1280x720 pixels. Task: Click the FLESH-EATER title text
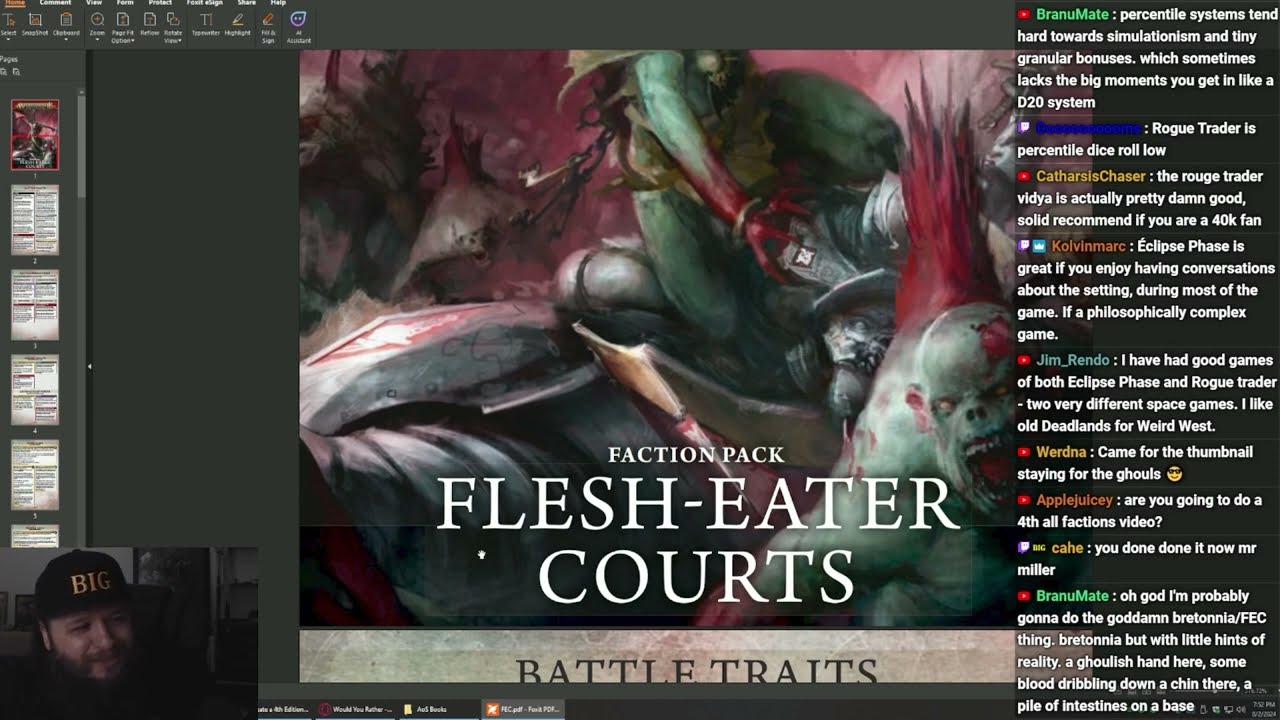(x=697, y=504)
